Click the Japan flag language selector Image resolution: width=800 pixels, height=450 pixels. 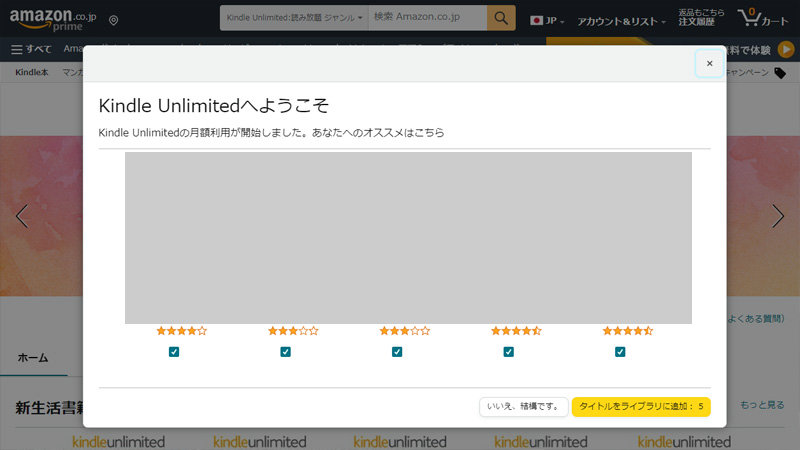(547, 21)
